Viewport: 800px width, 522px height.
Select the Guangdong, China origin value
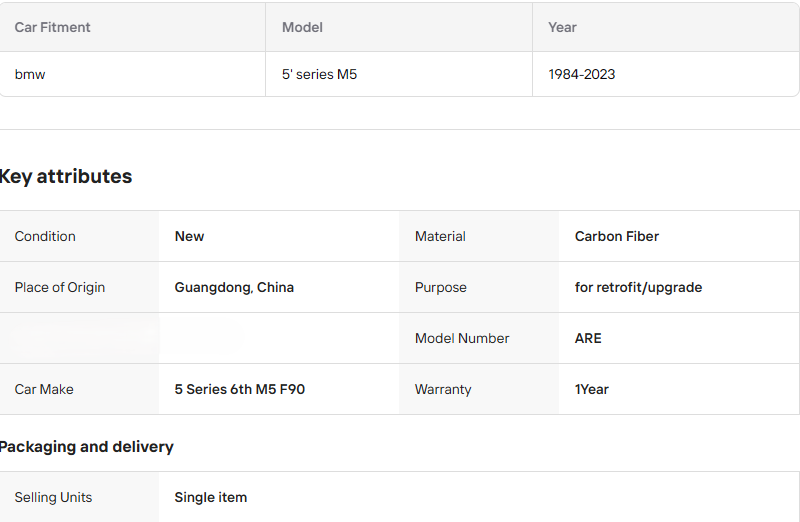point(234,287)
